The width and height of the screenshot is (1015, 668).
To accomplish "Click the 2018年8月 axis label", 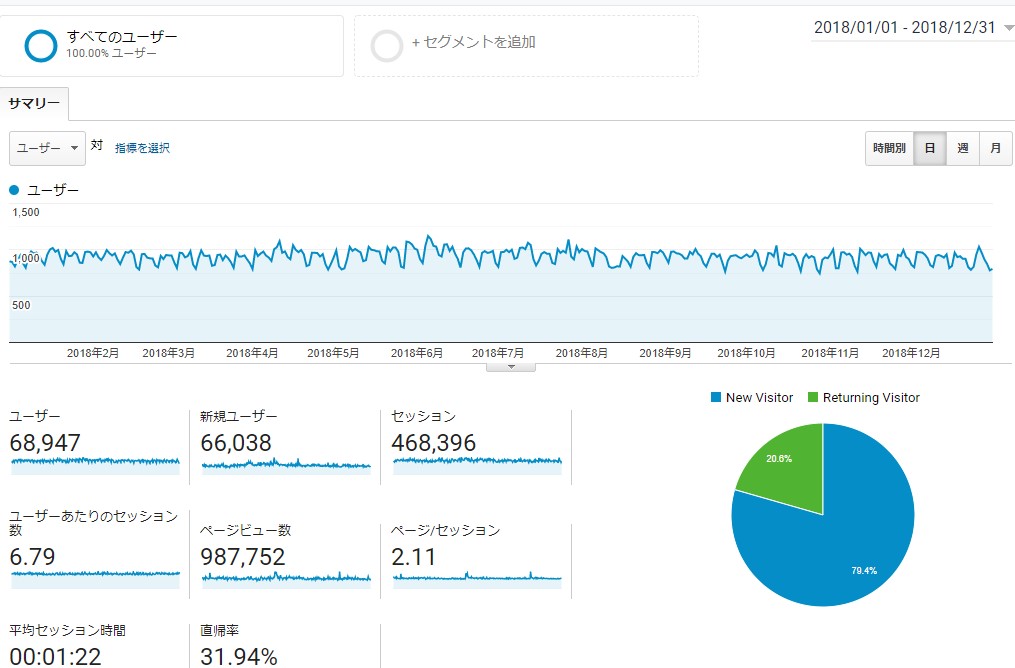I will [x=582, y=353].
